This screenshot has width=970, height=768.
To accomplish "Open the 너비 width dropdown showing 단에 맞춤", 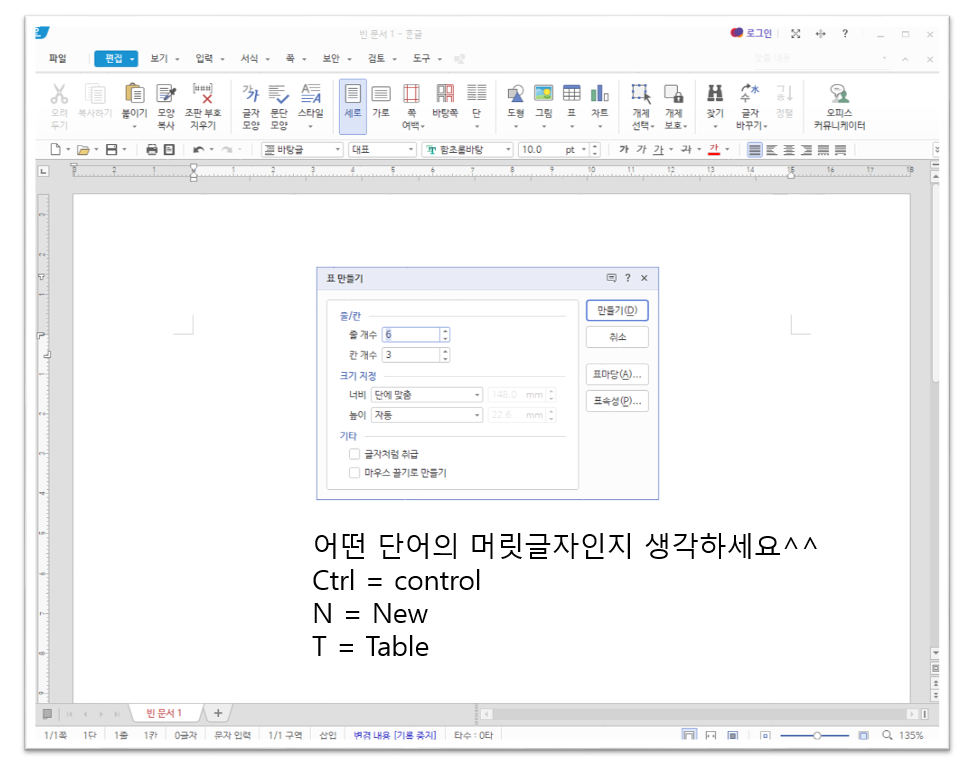I will tap(427, 394).
